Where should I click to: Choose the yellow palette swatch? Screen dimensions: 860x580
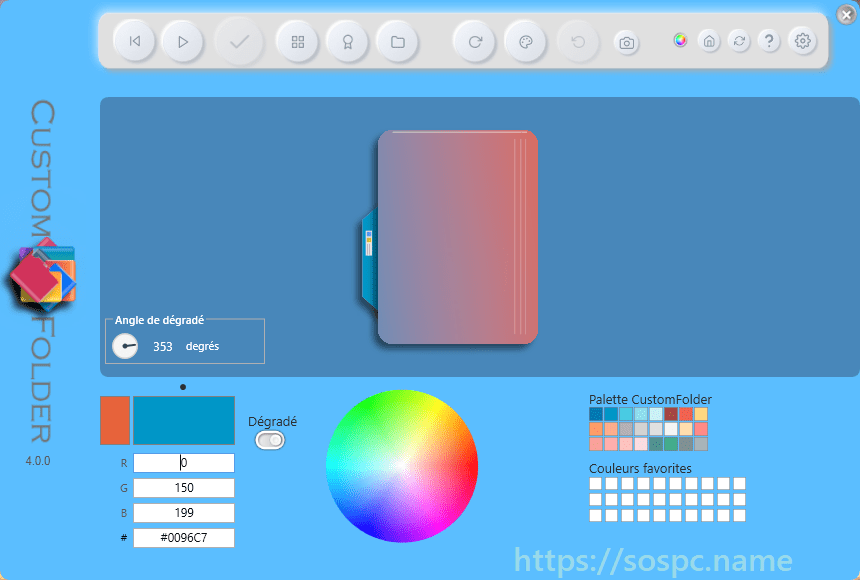pyautogui.click(x=701, y=414)
